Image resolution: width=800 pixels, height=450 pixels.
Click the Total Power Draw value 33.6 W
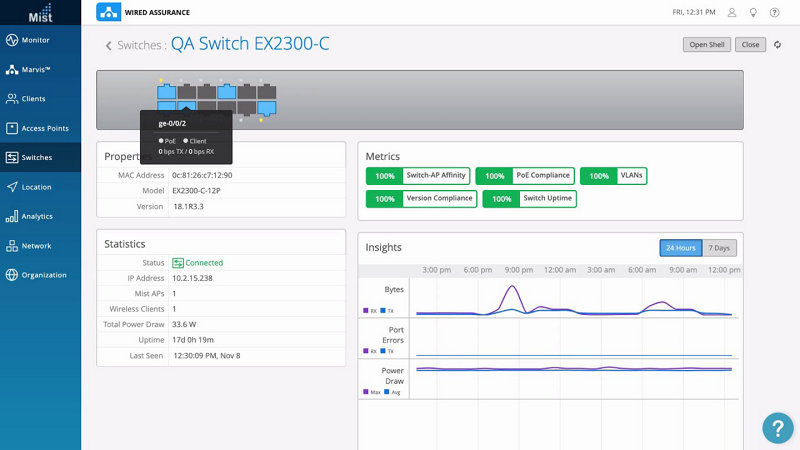(184, 324)
